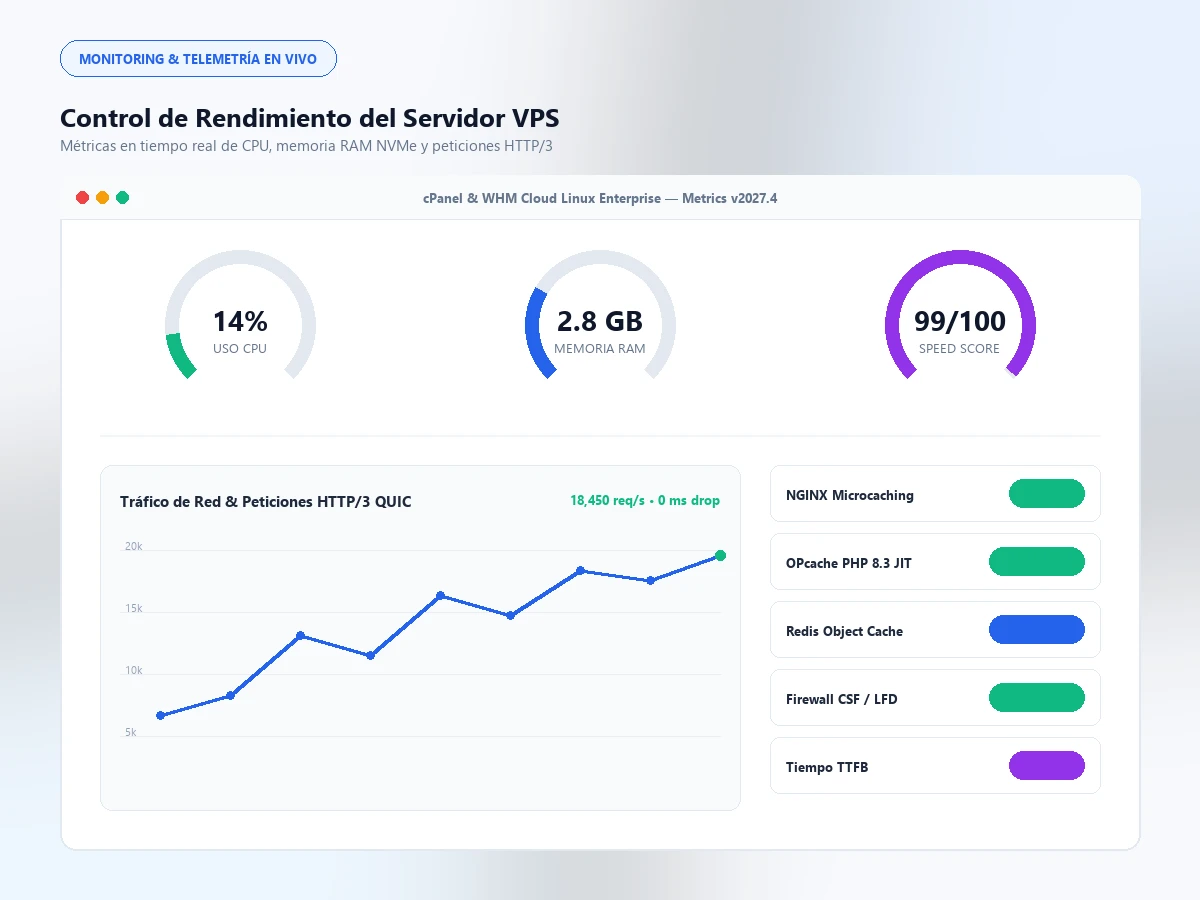Click the Tráfico de Red & Peticiones HTTP/3 QUIC title
Screen dimensions: 1200x900
[265, 502]
